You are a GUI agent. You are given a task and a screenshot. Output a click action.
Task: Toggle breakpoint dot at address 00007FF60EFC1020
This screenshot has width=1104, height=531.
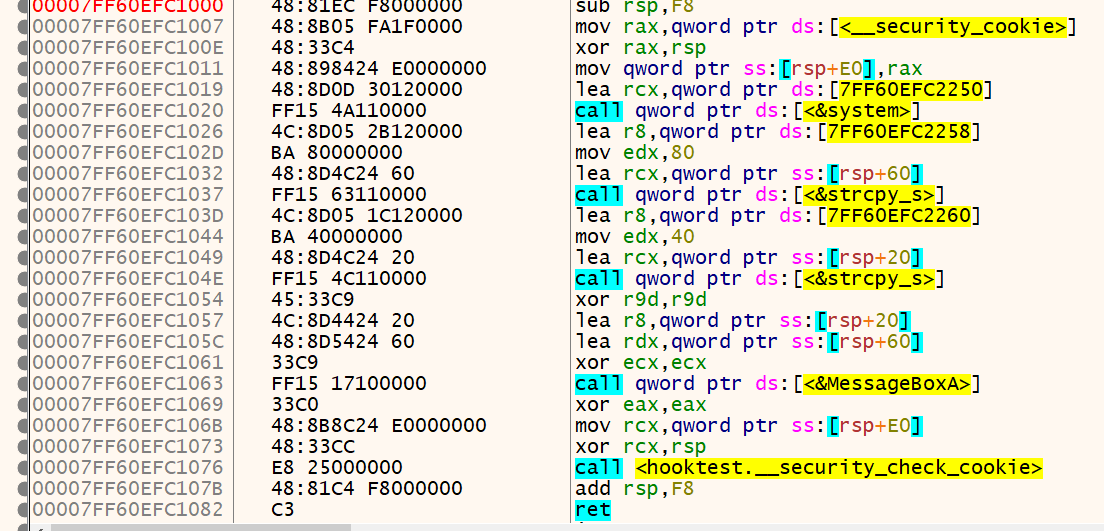coord(24,111)
